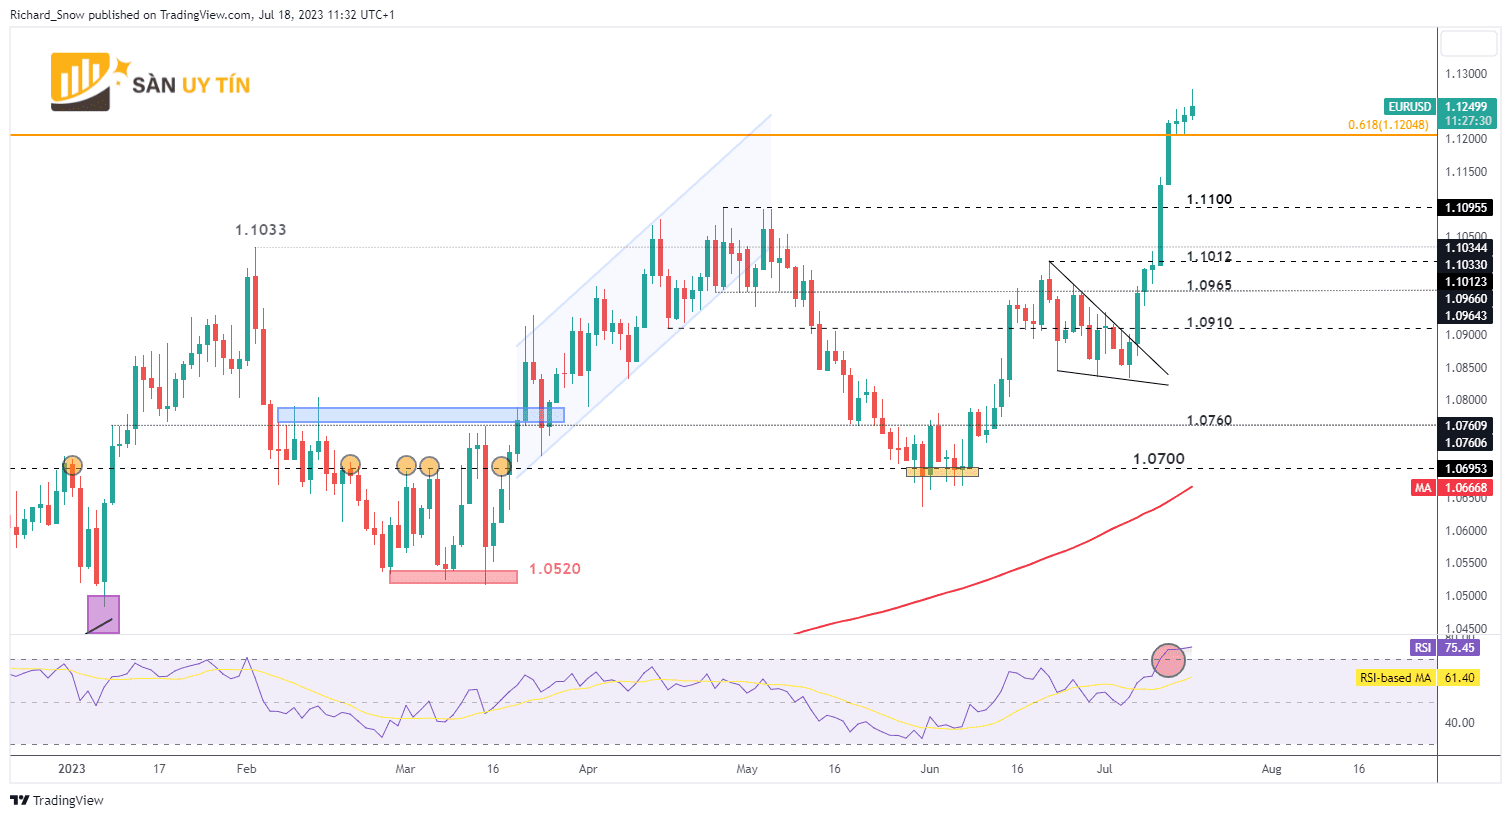Image resolution: width=1511 pixels, height=818 pixels.
Task: Click the TradingView logo at the bottom
Action: pos(57,800)
